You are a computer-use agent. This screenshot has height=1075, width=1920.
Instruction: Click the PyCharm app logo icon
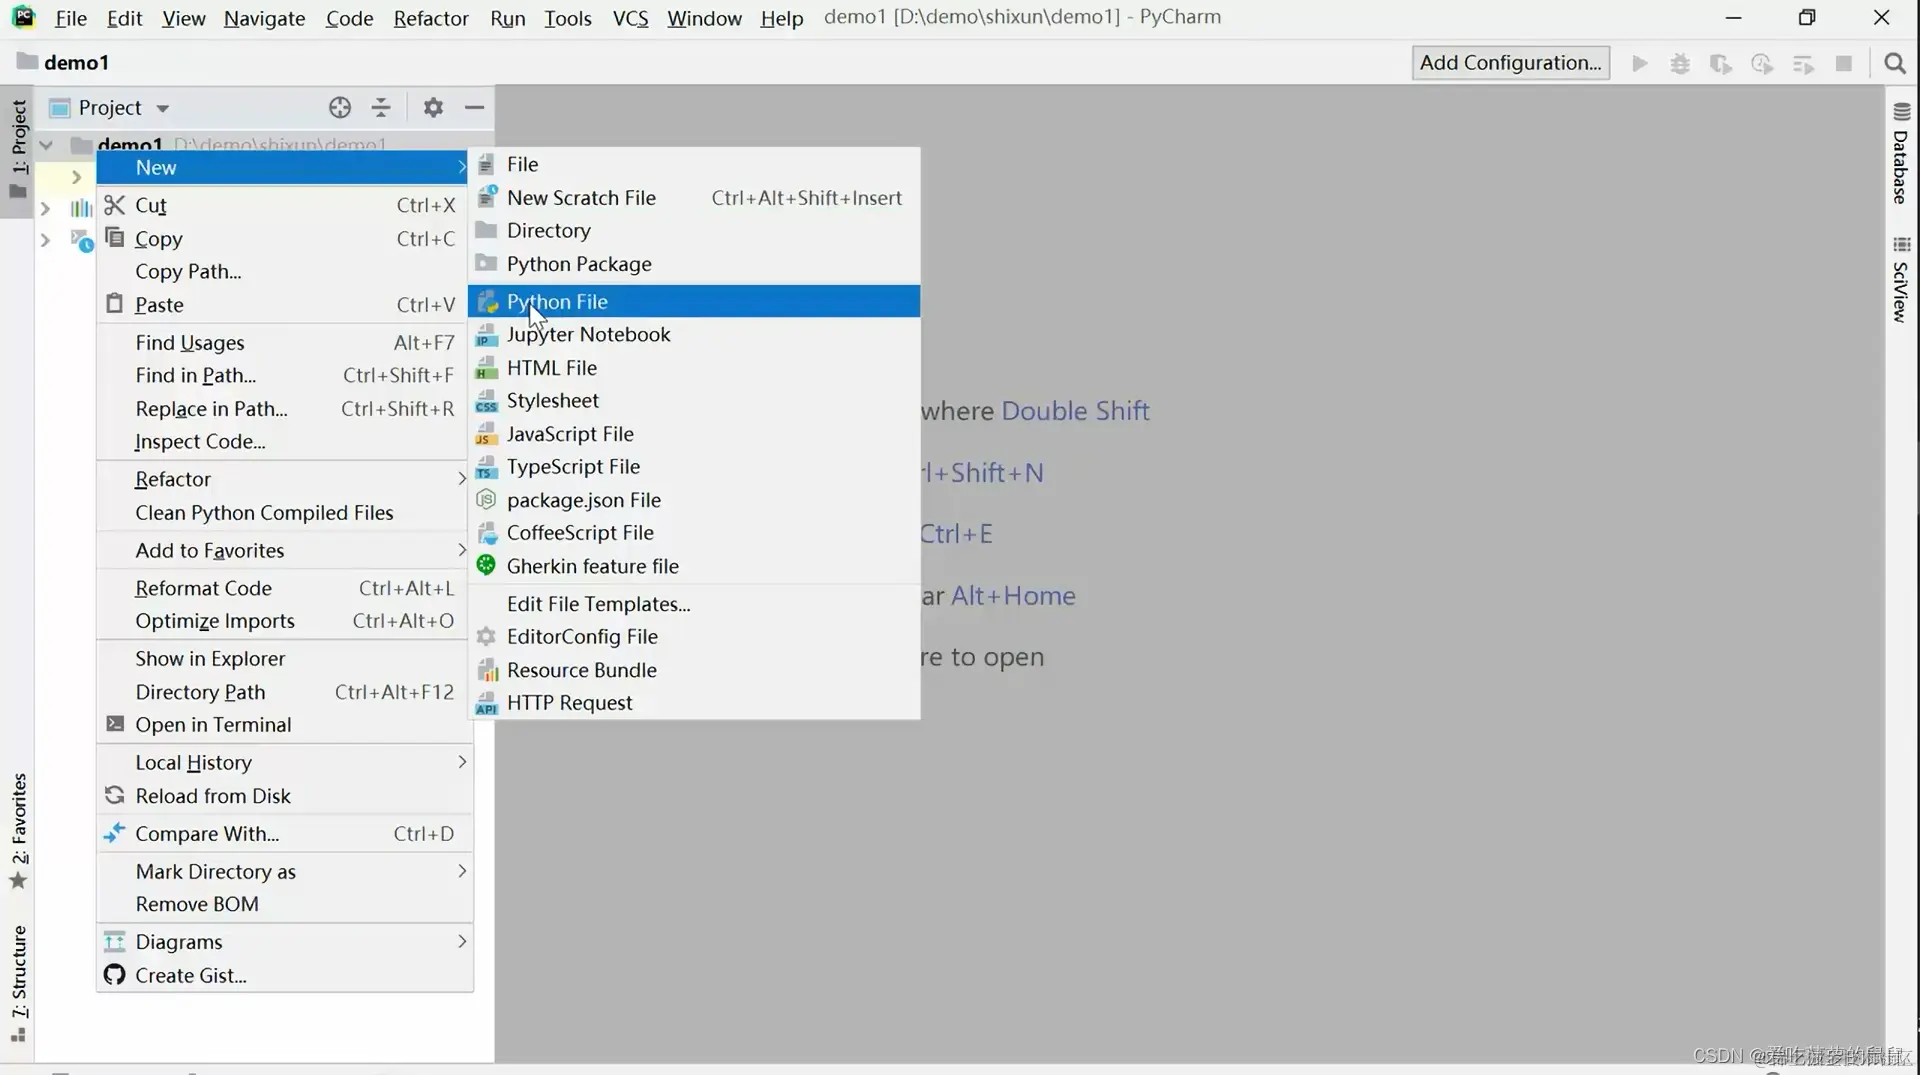tap(23, 17)
